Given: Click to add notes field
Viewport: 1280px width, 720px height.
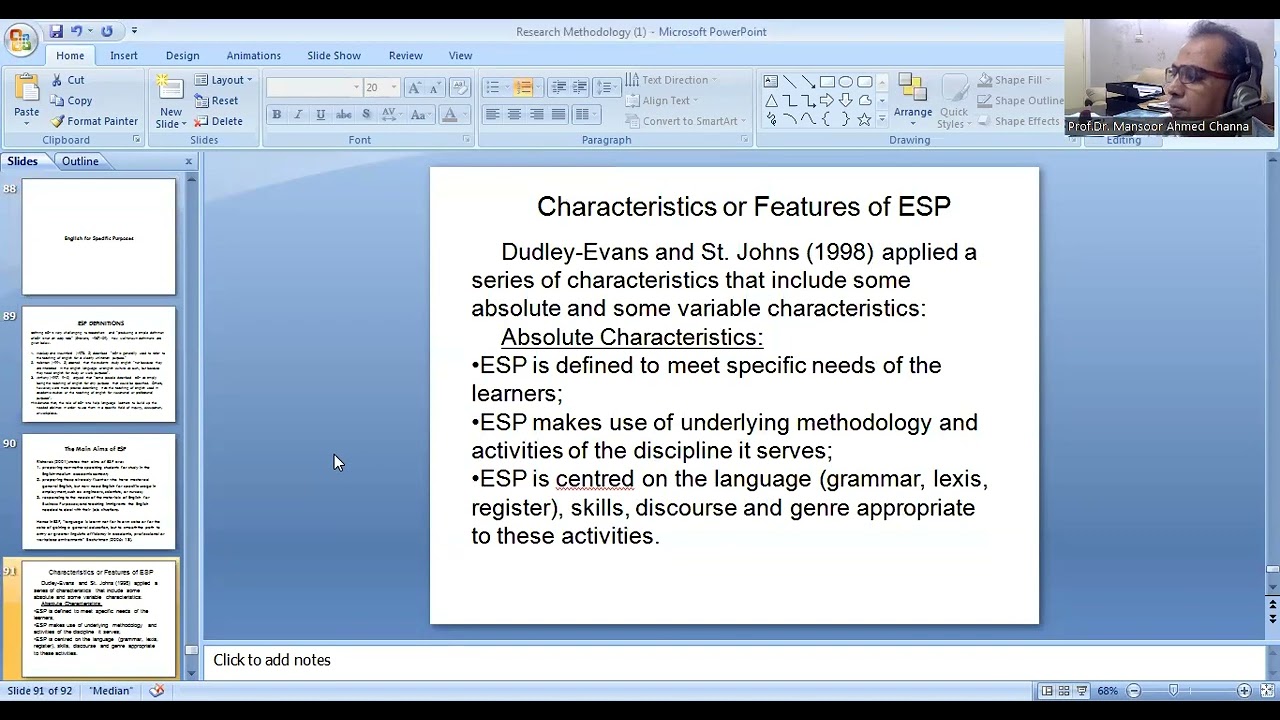Looking at the screenshot, I should (735, 660).
